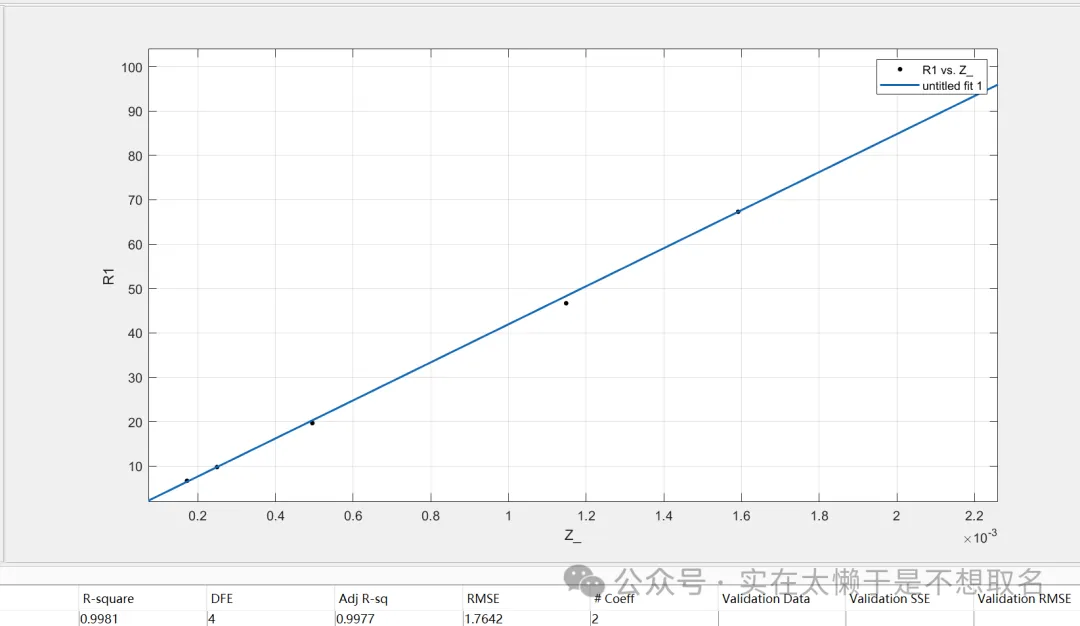
Task: Select the Validation Data column header
Action: (766, 599)
